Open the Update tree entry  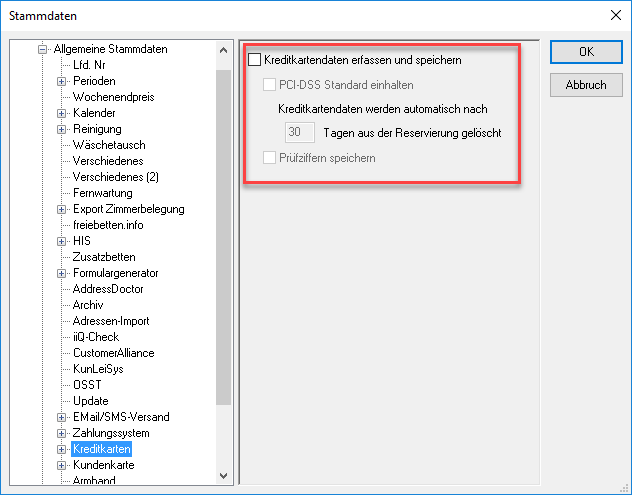pos(91,401)
